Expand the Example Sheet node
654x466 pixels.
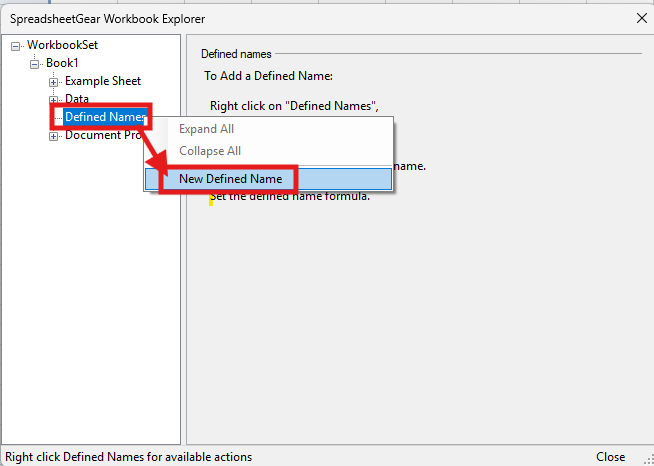click(x=53, y=82)
